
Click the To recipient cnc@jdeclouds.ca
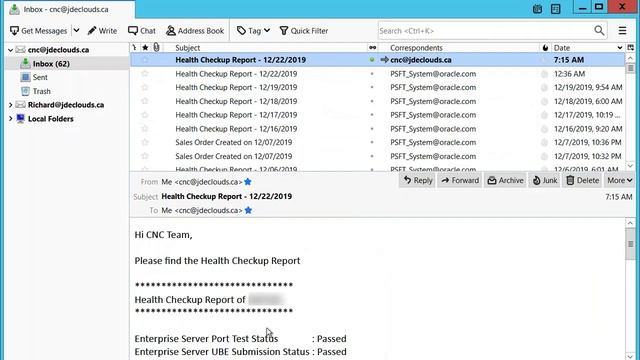click(202, 211)
